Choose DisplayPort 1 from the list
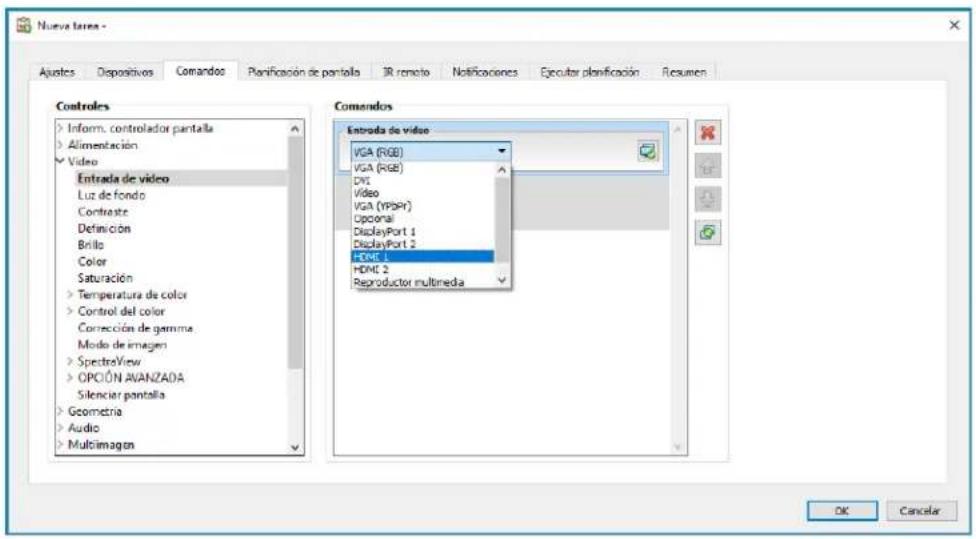This screenshot has width=976, height=539. [x=423, y=232]
